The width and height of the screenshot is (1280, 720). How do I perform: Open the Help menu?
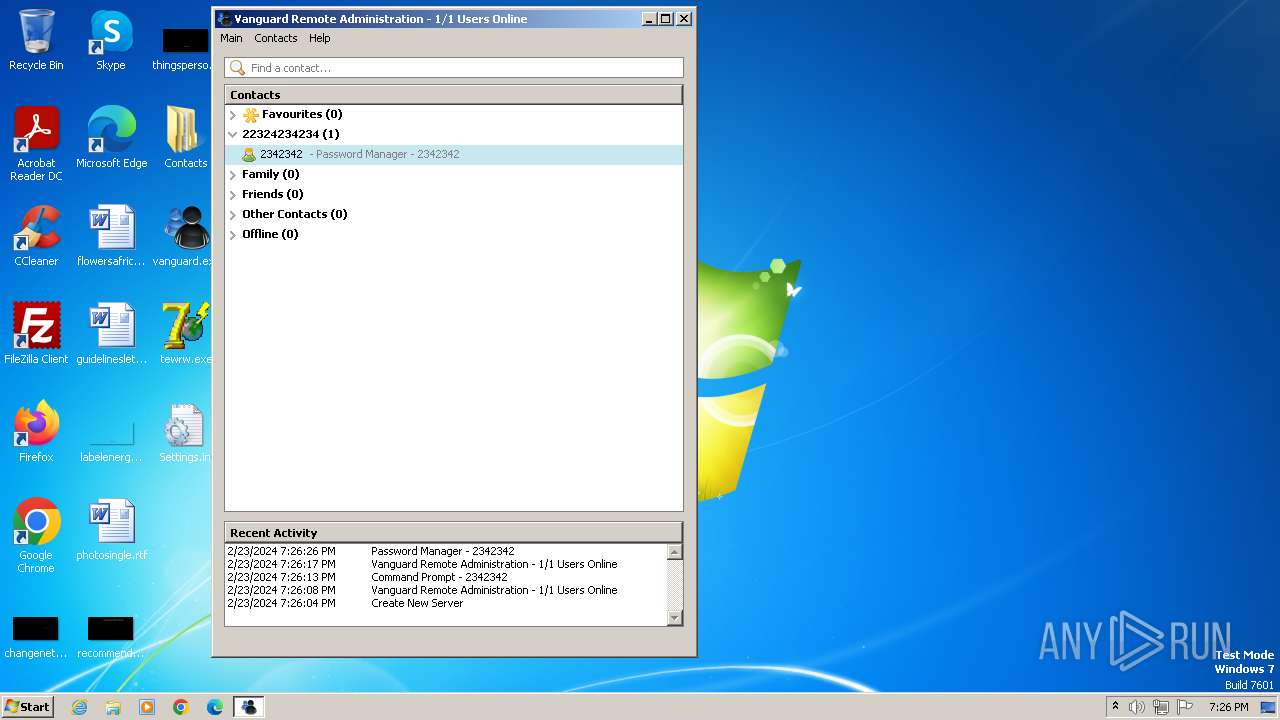pyautogui.click(x=319, y=38)
